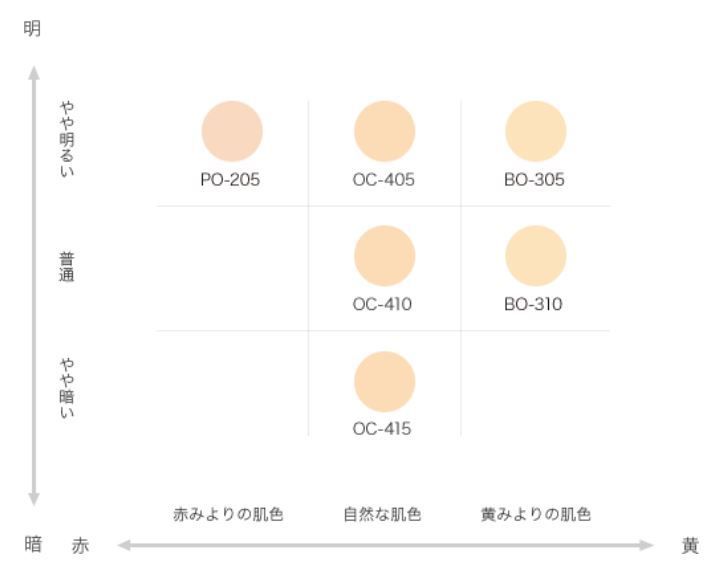Image resolution: width=718 pixels, height=578 pixels.
Task: Click the PO-205 text label
Action: click(x=230, y=180)
